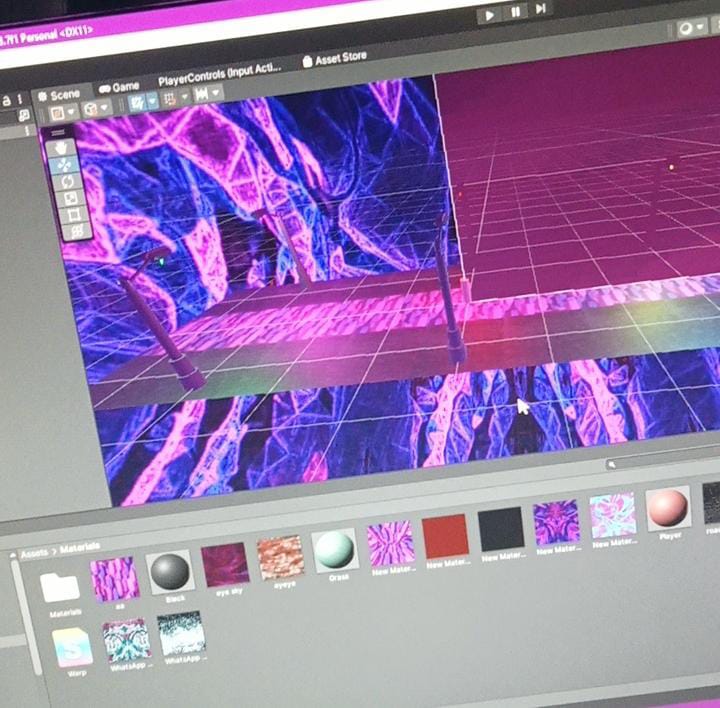Screen dimensions: 720x708
Task: Start Play mode with the Play button
Action: click(x=489, y=16)
